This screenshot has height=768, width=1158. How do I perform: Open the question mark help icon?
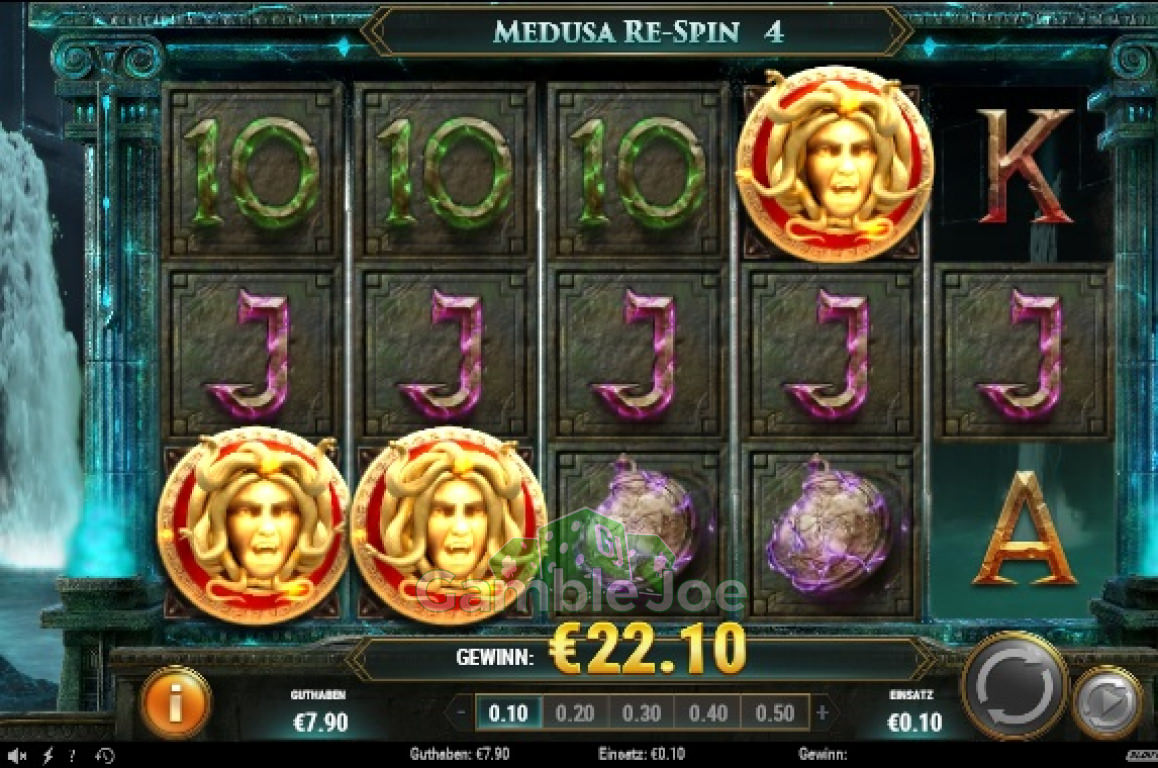pos(72,755)
